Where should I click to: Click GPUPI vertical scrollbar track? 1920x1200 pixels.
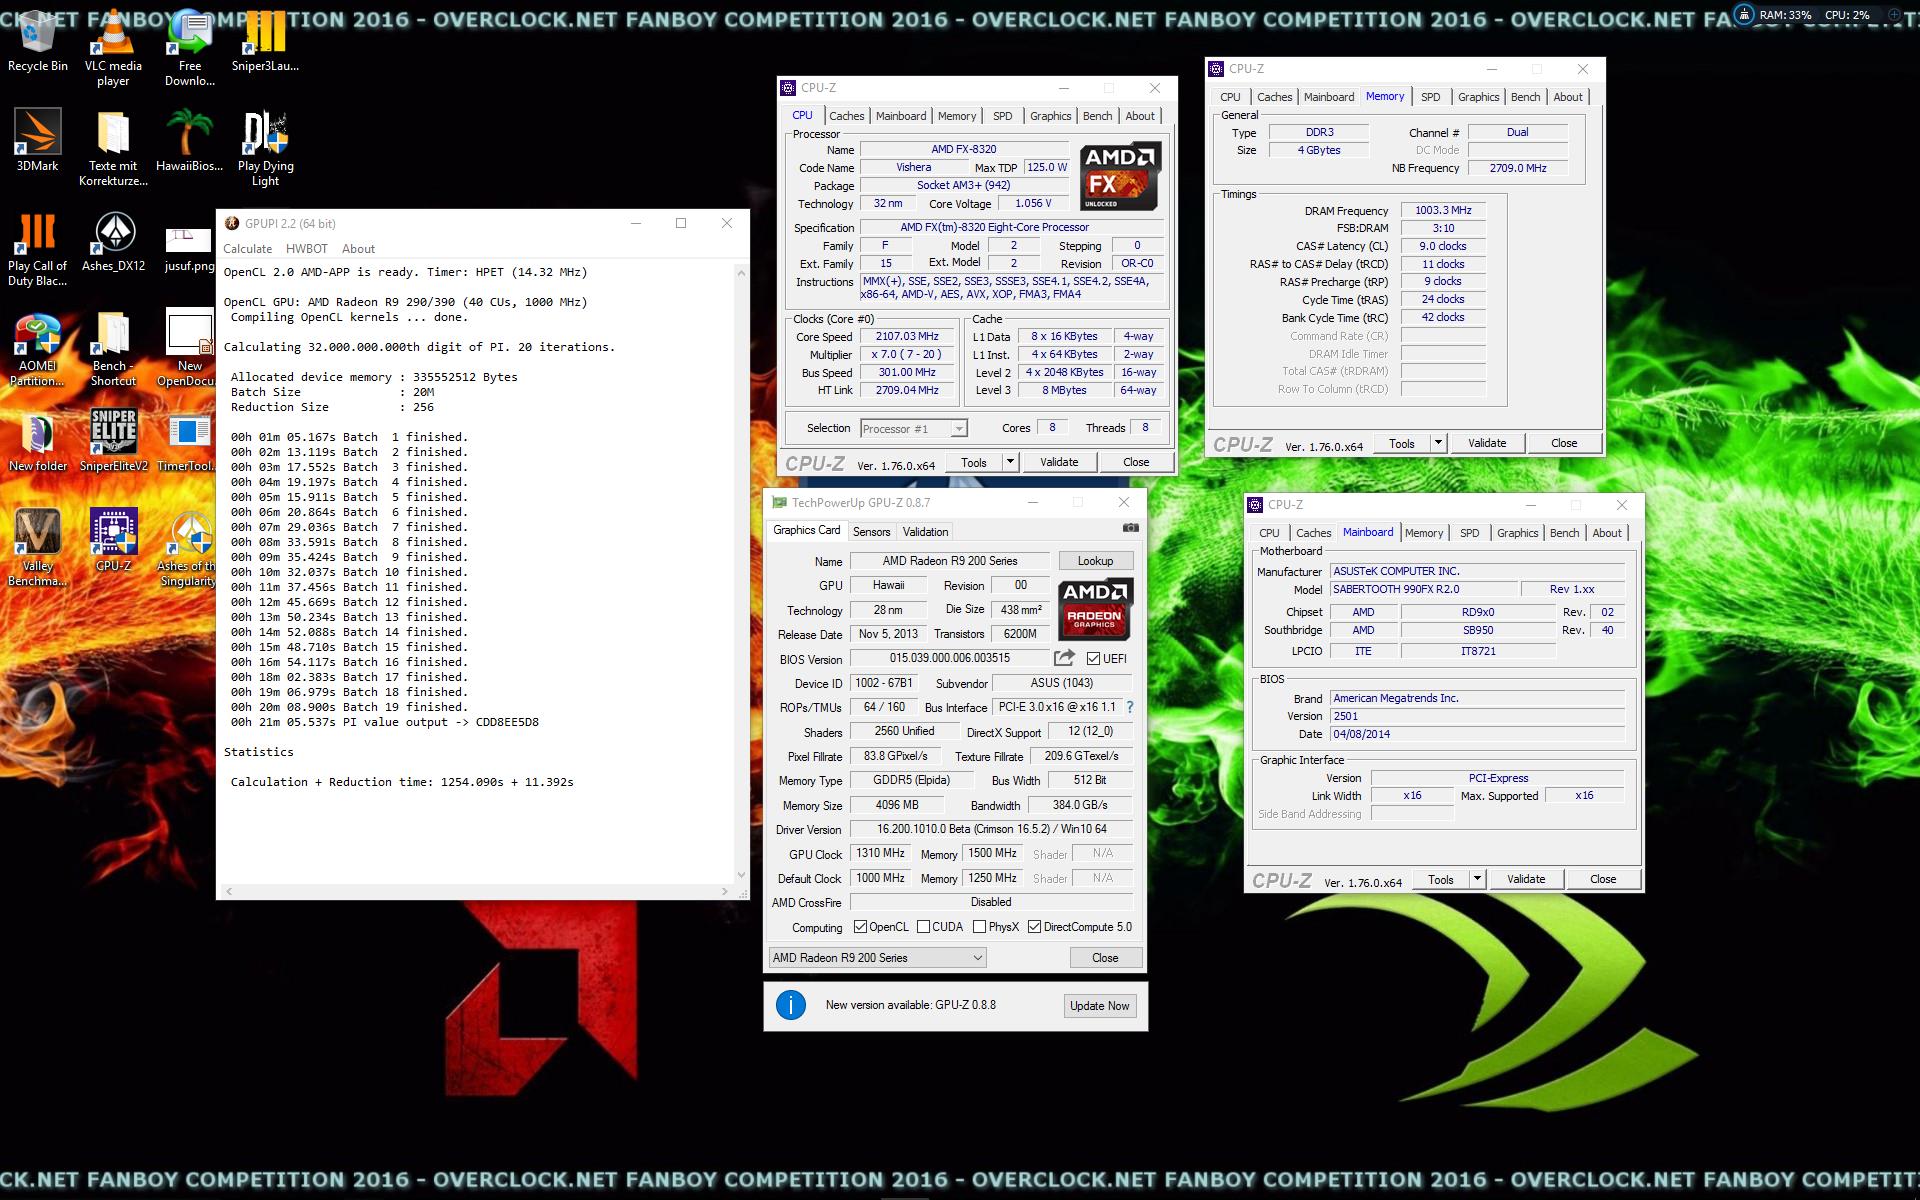[741, 573]
